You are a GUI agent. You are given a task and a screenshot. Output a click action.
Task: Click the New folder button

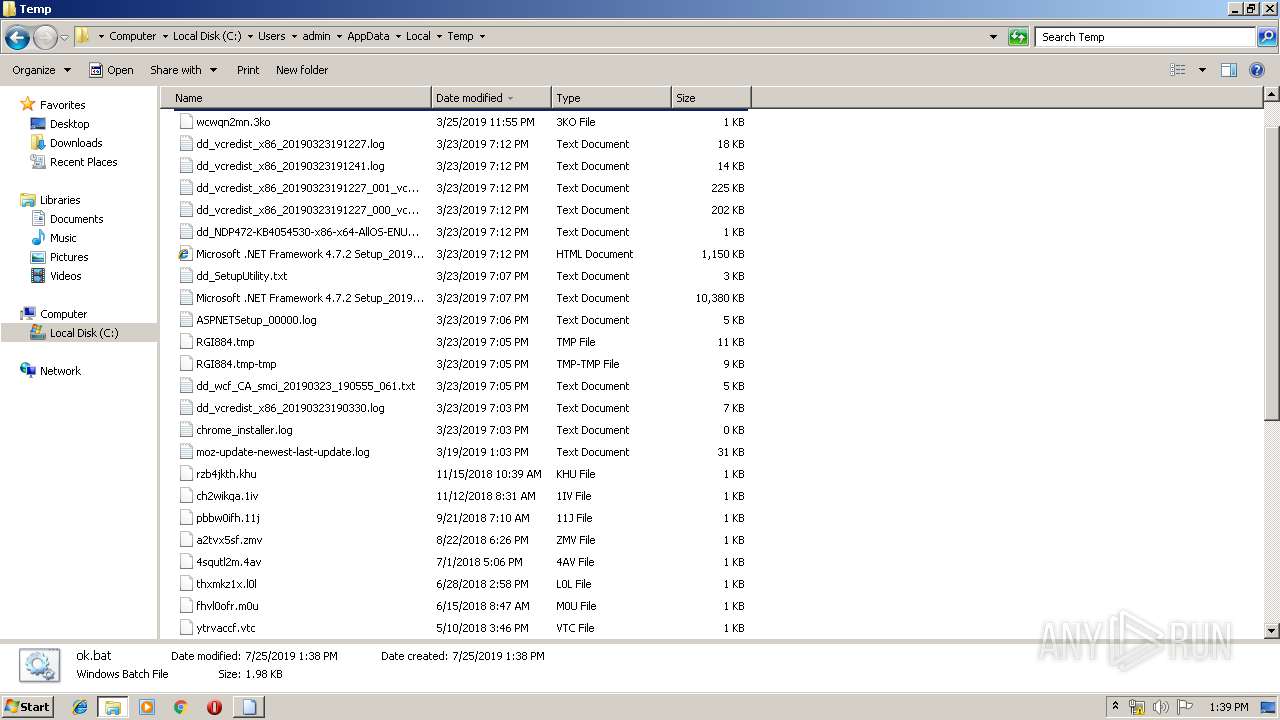[x=302, y=70]
